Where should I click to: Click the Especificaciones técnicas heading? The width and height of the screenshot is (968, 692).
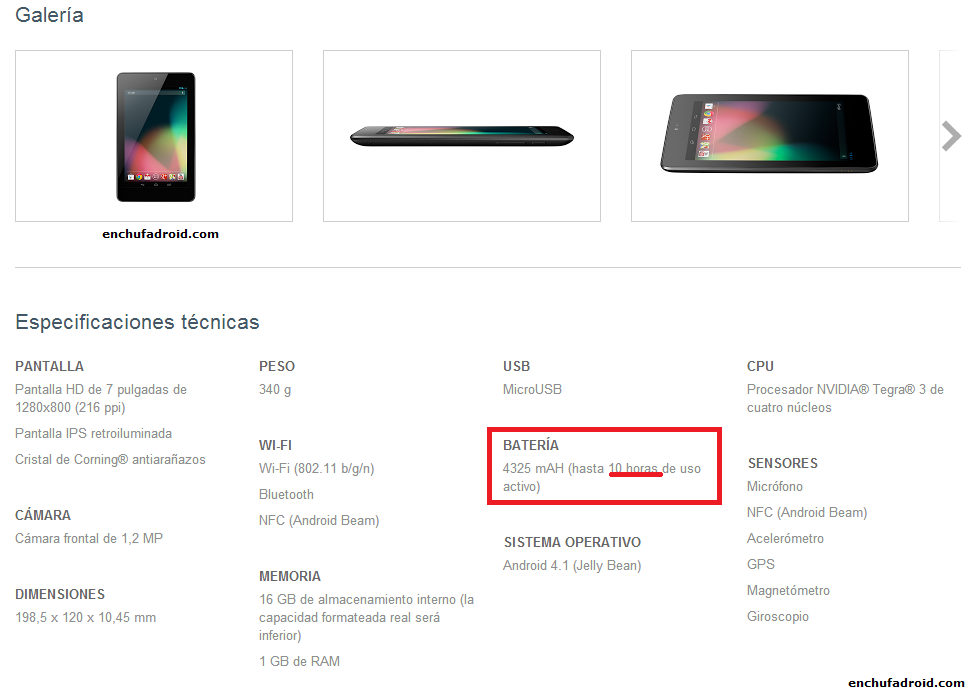click(137, 322)
